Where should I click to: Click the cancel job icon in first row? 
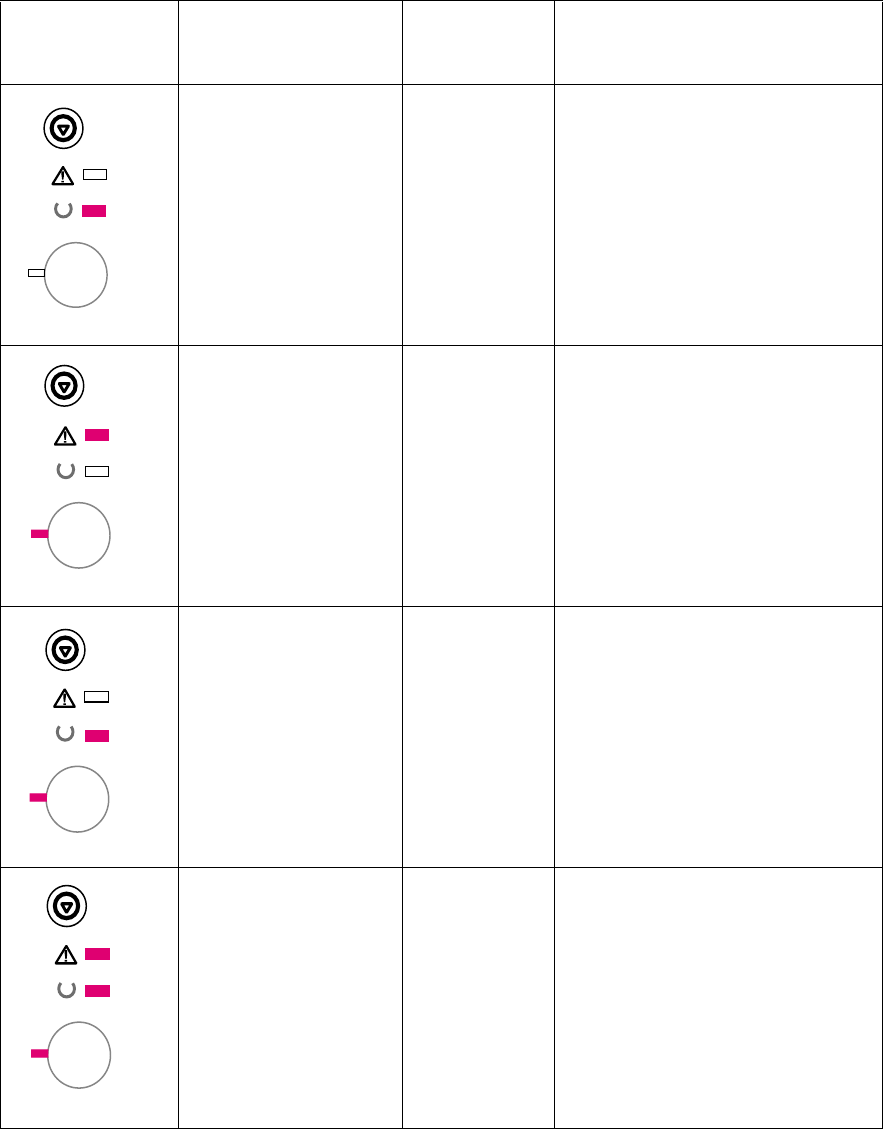(x=63, y=129)
